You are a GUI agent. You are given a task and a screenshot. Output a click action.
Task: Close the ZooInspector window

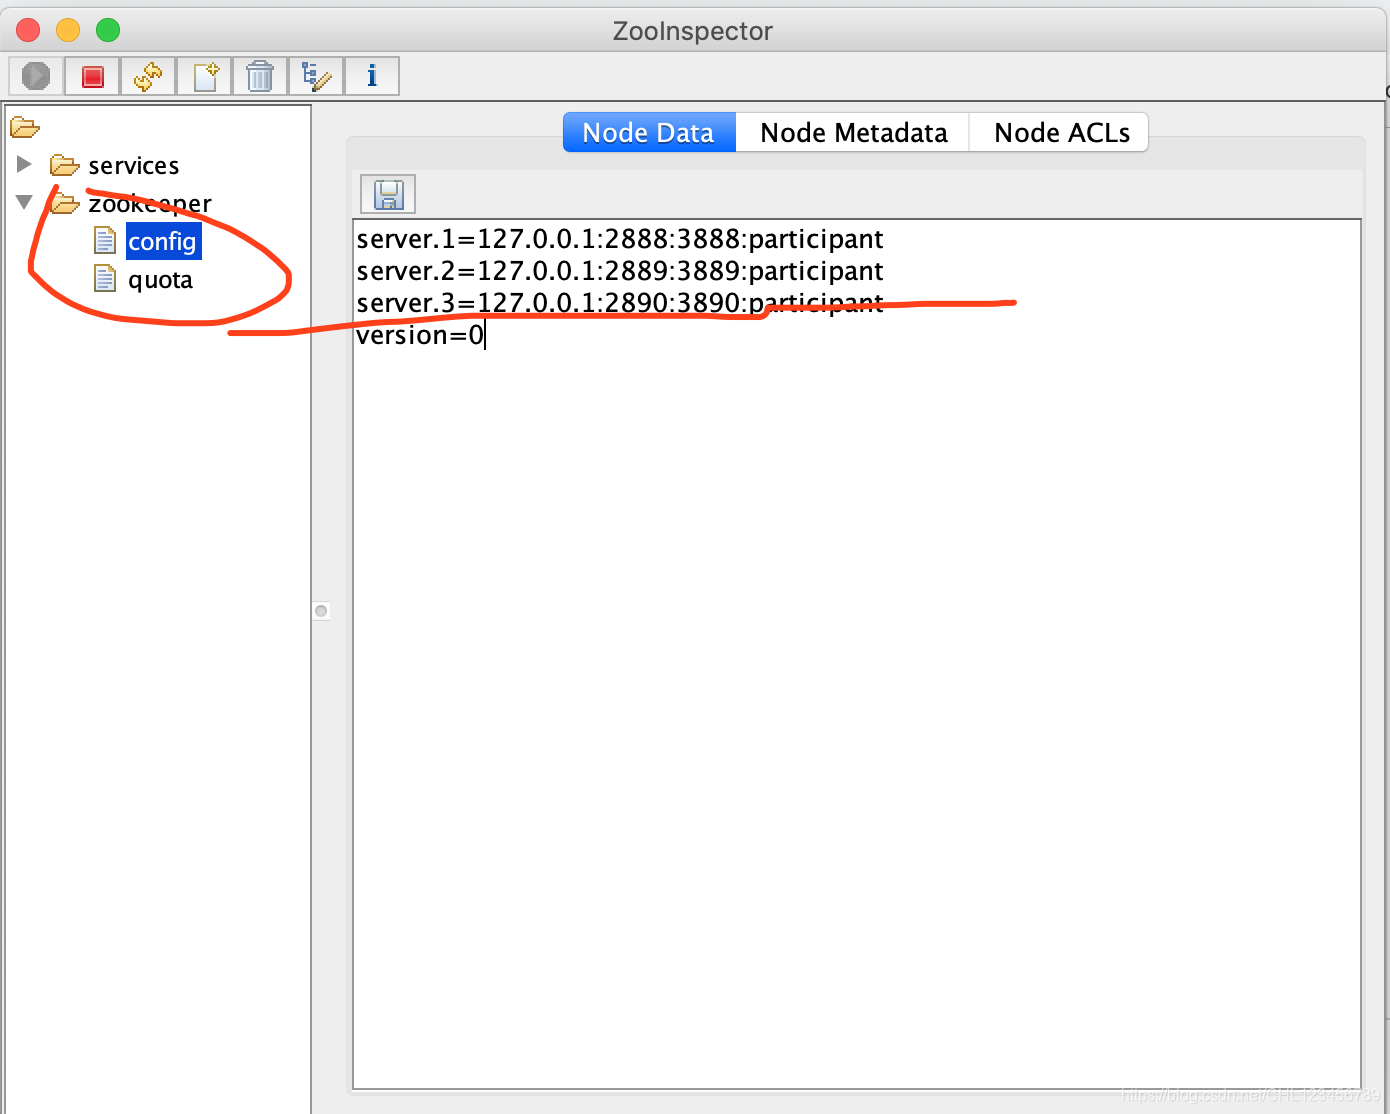tap(28, 30)
